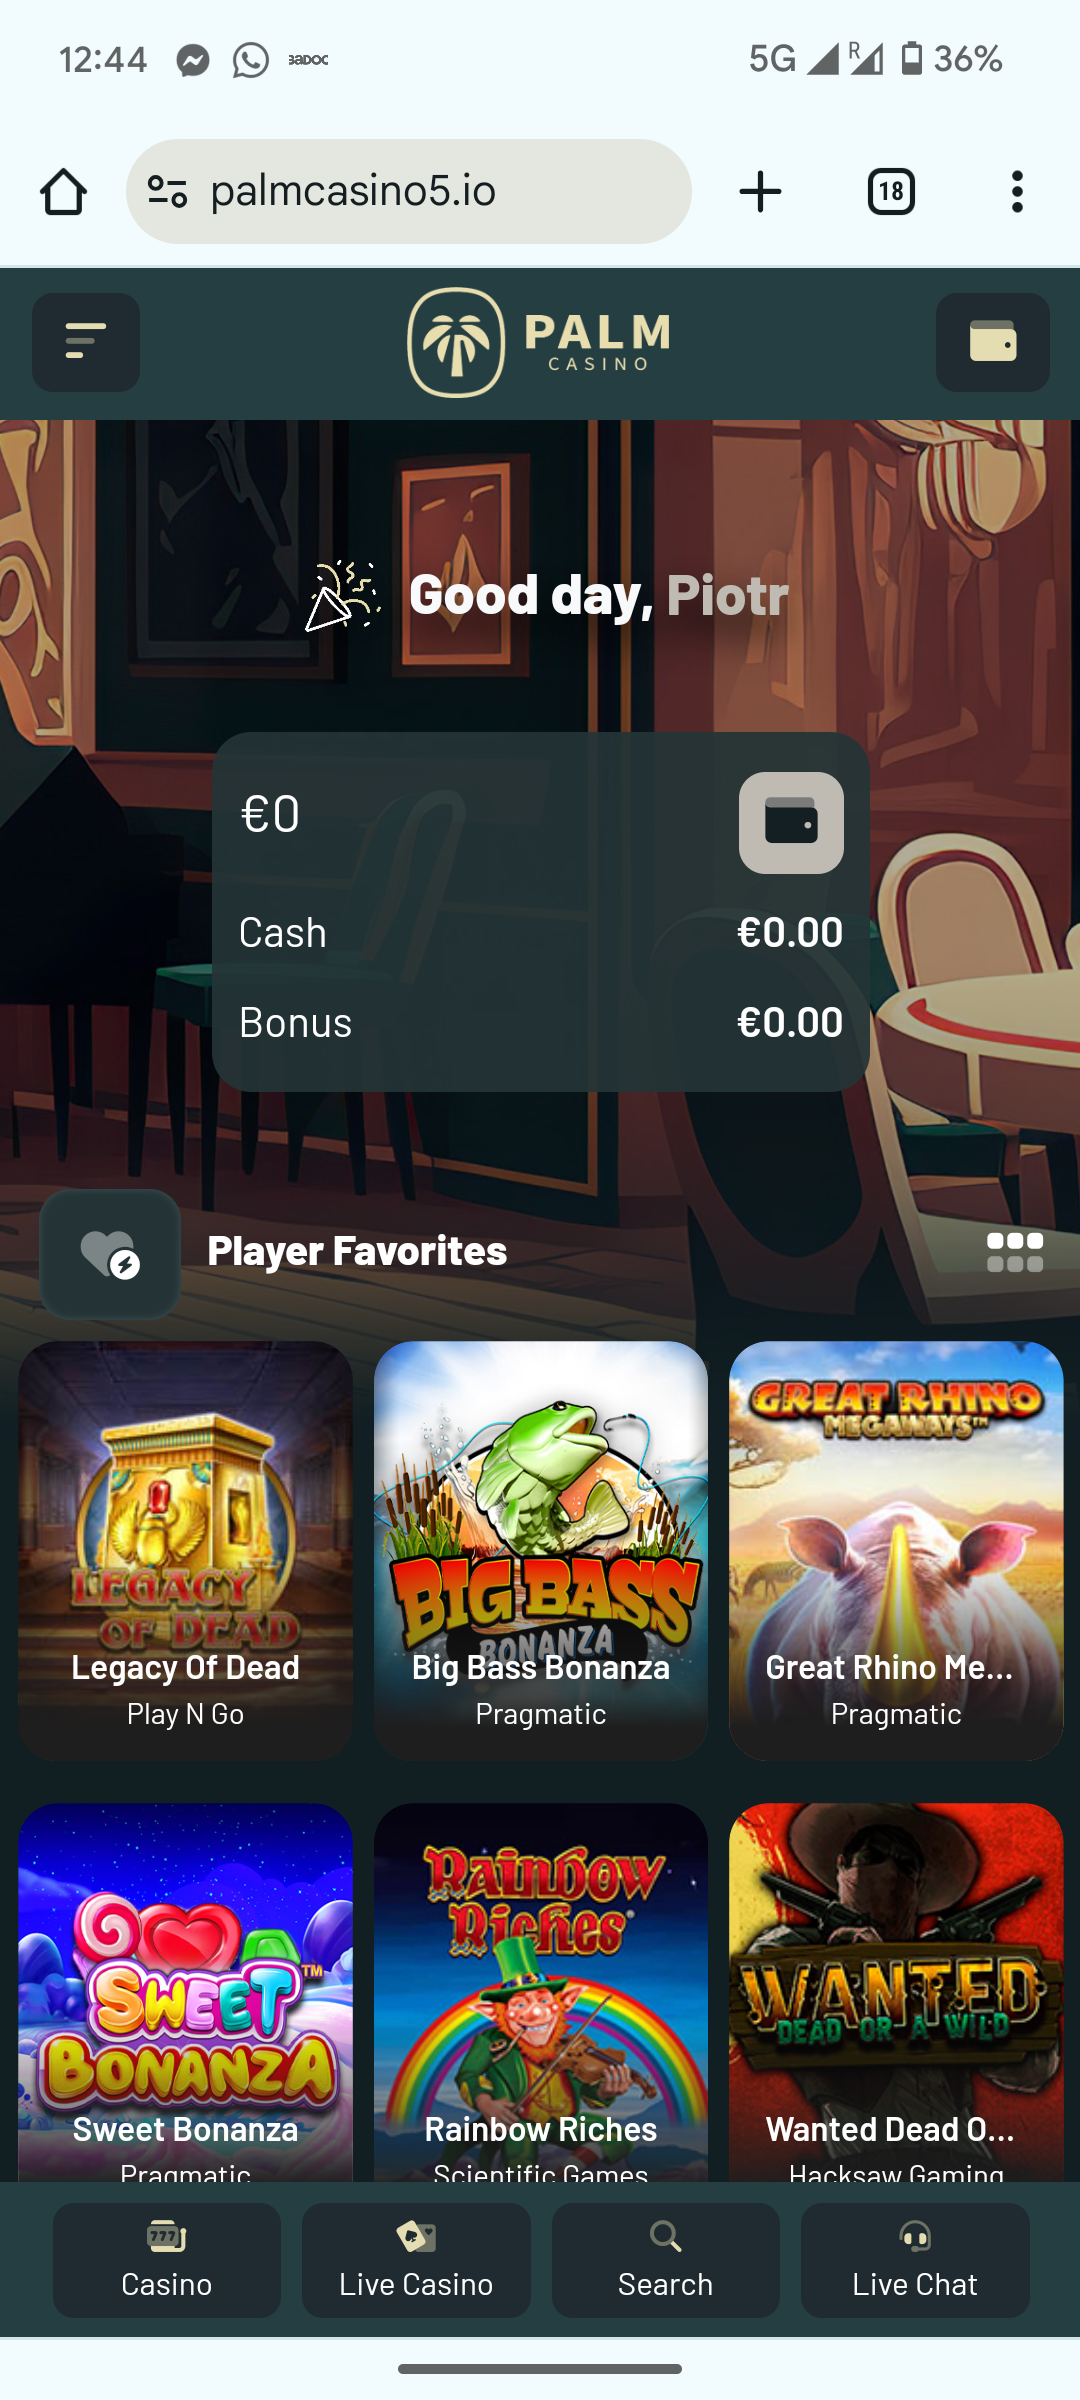The width and height of the screenshot is (1080, 2400).
Task: Tap the wallet button in balance card
Action: (x=791, y=822)
